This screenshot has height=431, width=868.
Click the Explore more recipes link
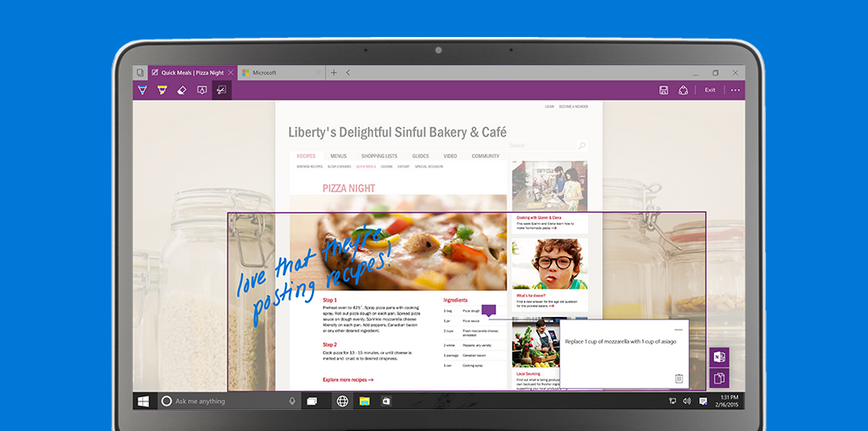pyautogui.click(x=347, y=380)
